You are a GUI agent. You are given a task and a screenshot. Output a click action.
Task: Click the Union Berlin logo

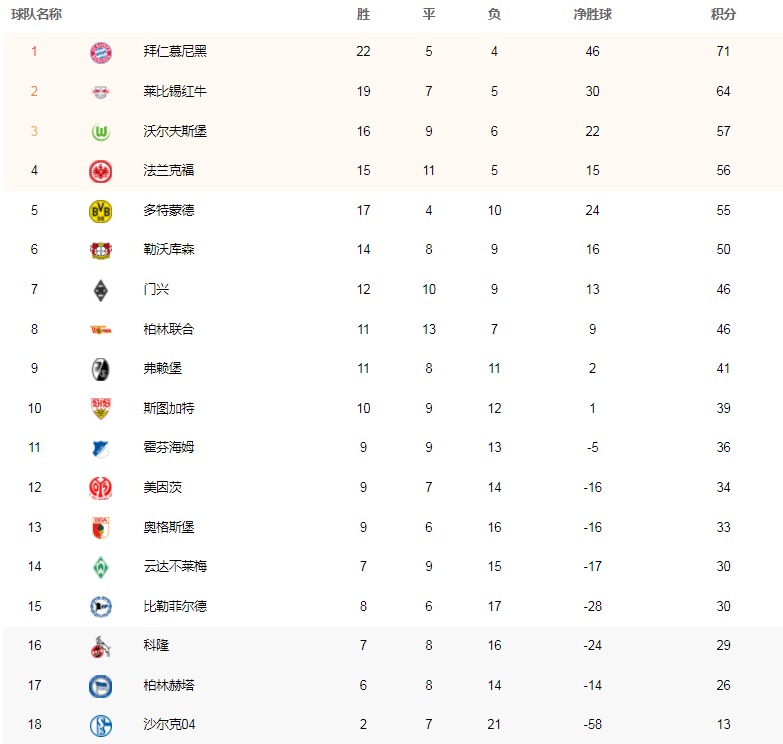pos(100,330)
